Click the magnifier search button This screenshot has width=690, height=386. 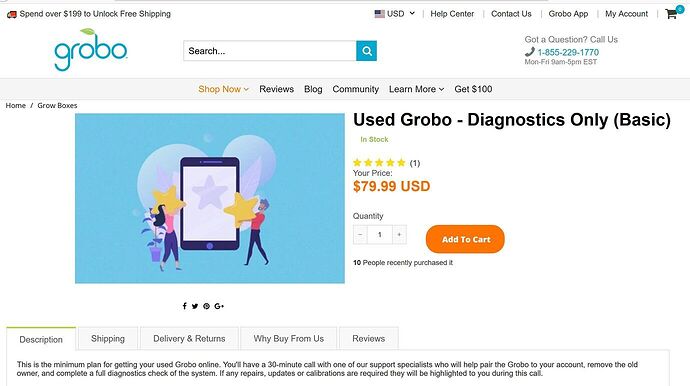pyautogui.click(x=366, y=51)
